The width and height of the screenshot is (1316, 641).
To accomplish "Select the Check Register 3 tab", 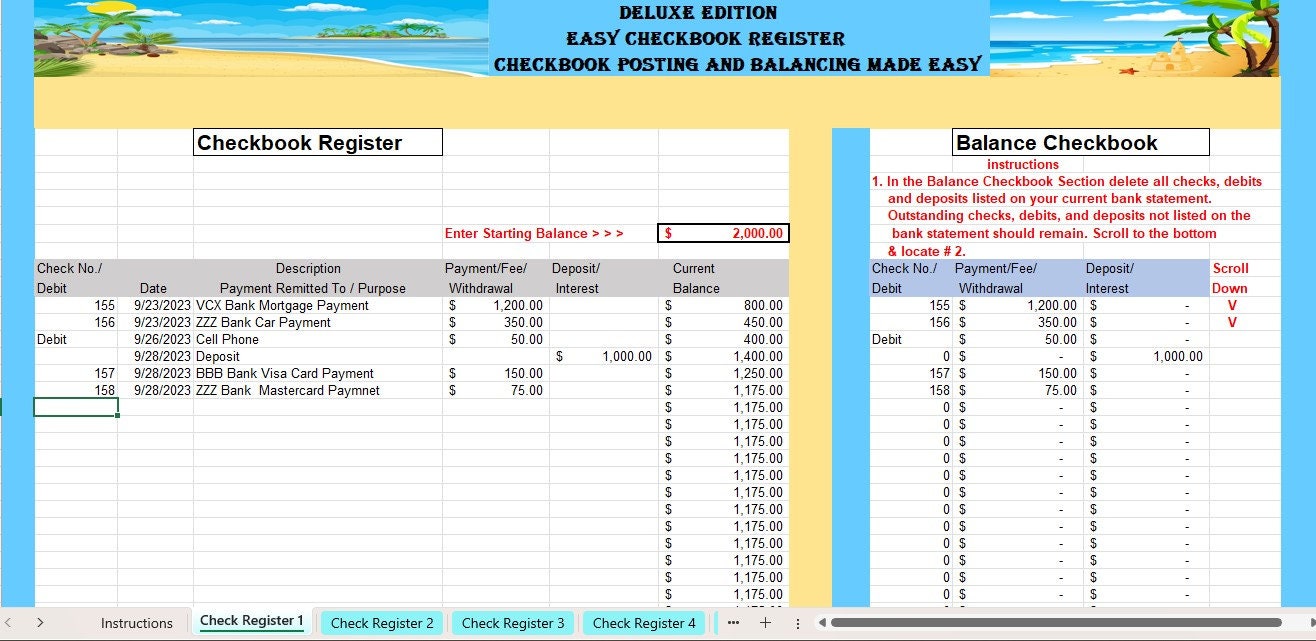I will (x=512, y=623).
